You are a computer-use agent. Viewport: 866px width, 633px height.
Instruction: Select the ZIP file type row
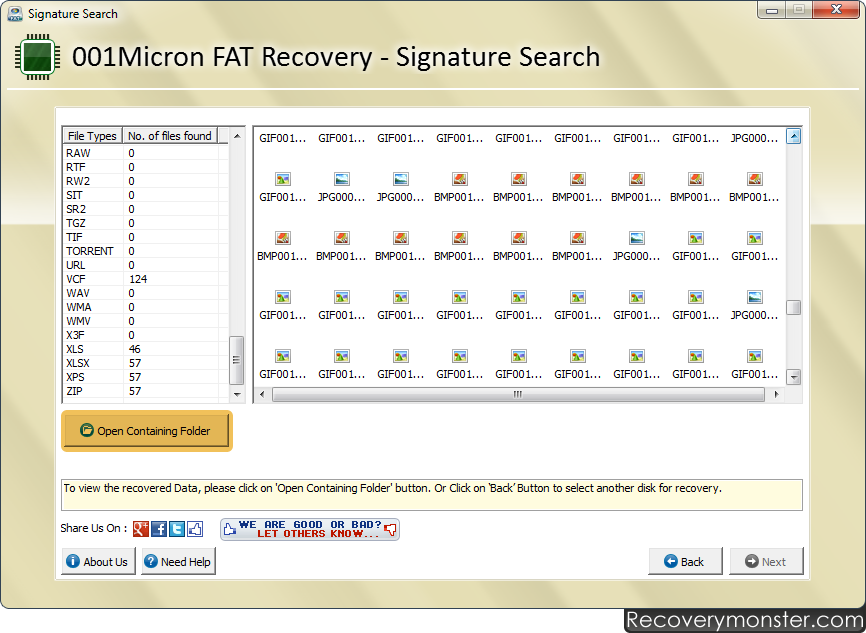pos(145,391)
